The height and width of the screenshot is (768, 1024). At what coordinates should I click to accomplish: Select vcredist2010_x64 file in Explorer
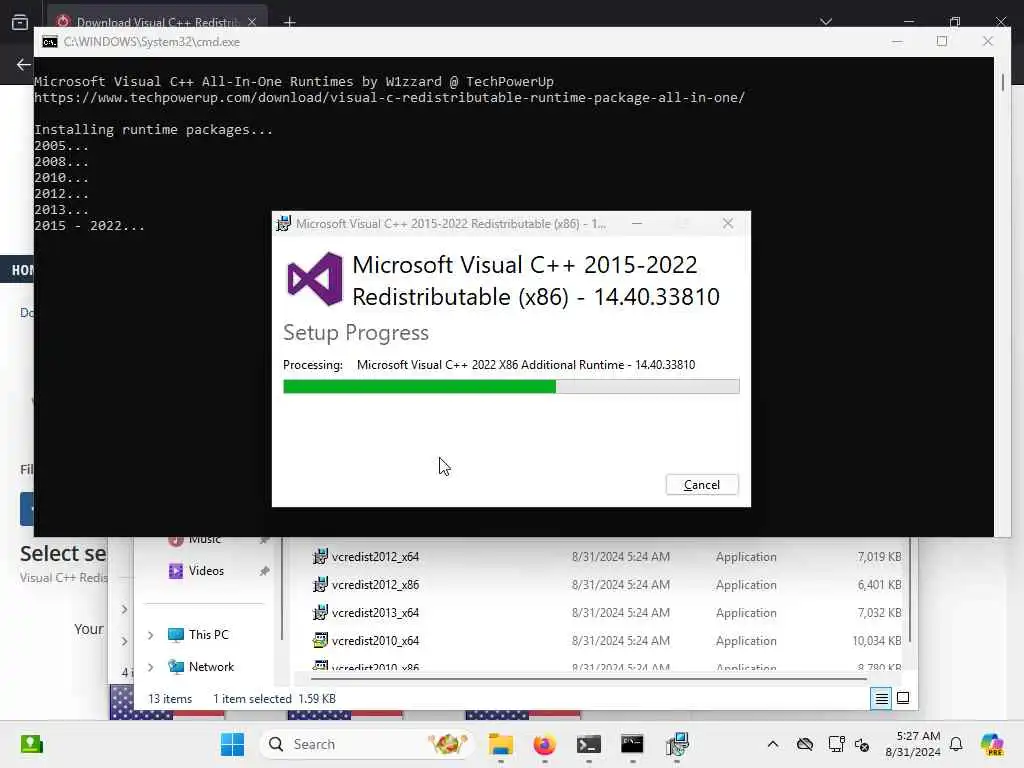[375, 641]
